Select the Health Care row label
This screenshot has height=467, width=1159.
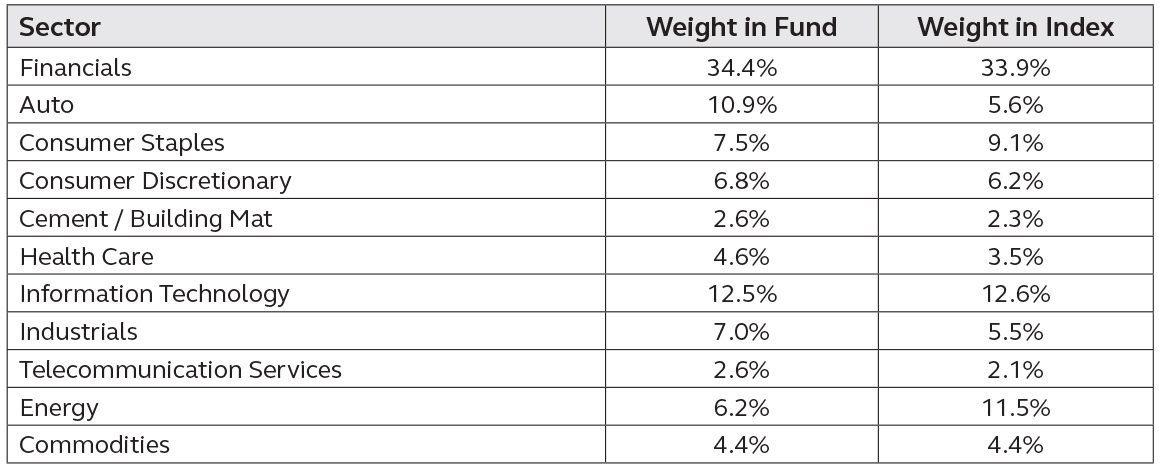click(x=86, y=256)
